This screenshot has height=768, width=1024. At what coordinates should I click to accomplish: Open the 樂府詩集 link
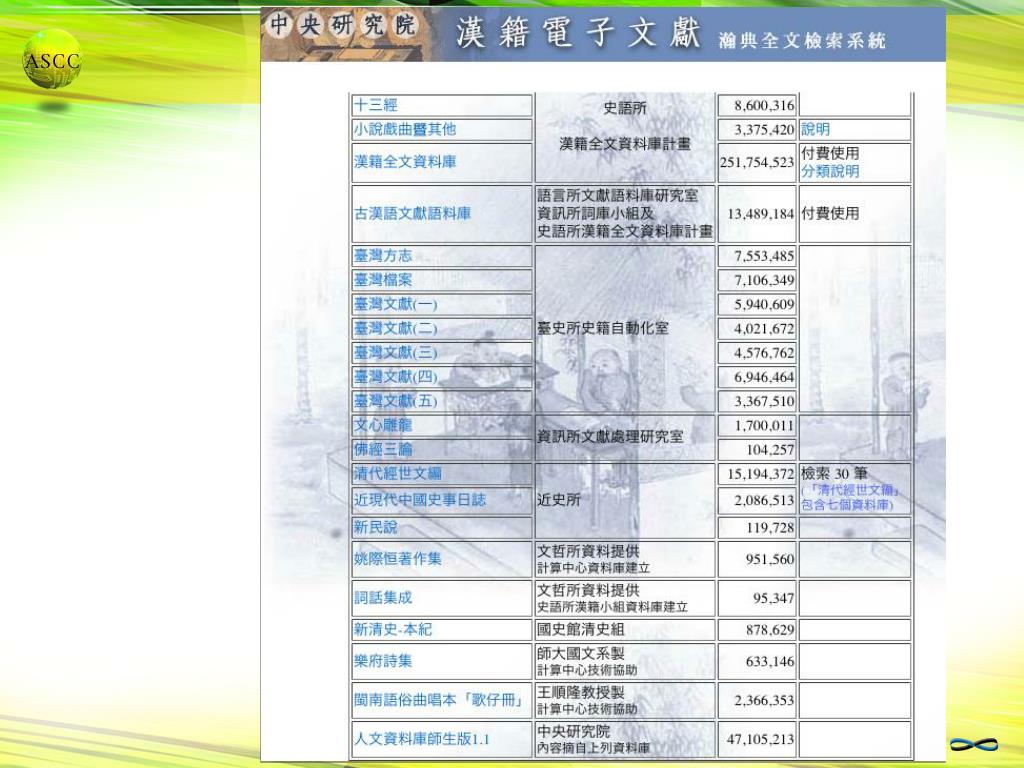383,661
